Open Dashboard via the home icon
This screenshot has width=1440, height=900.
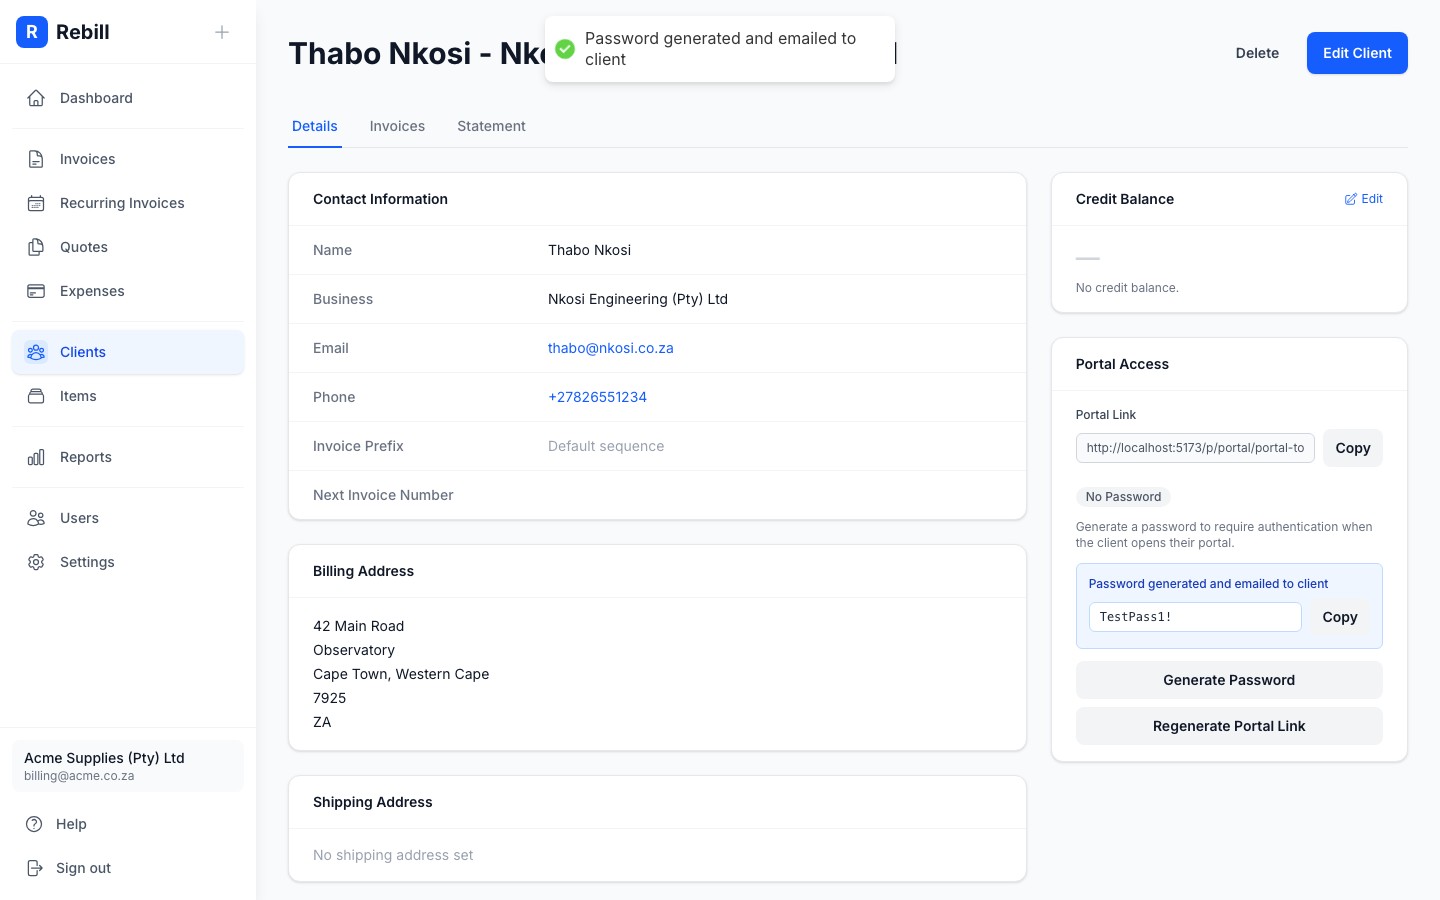[x=36, y=98]
